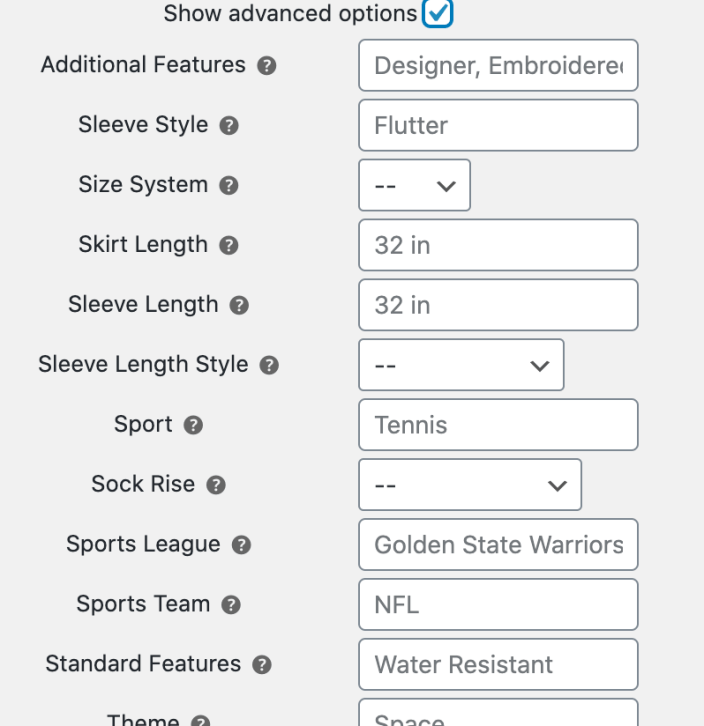Viewport: 704px width, 726px height.
Task: Click the Sleeve Length help icon
Action: coord(239,306)
